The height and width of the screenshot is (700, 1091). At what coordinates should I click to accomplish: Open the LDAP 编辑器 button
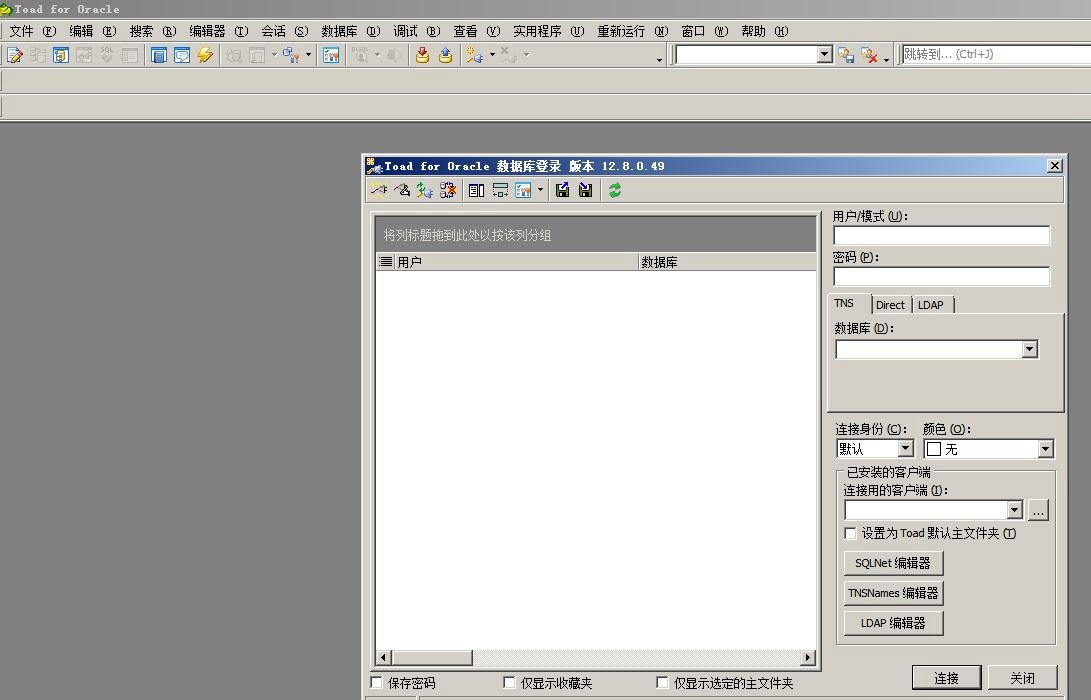click(893, 623)
